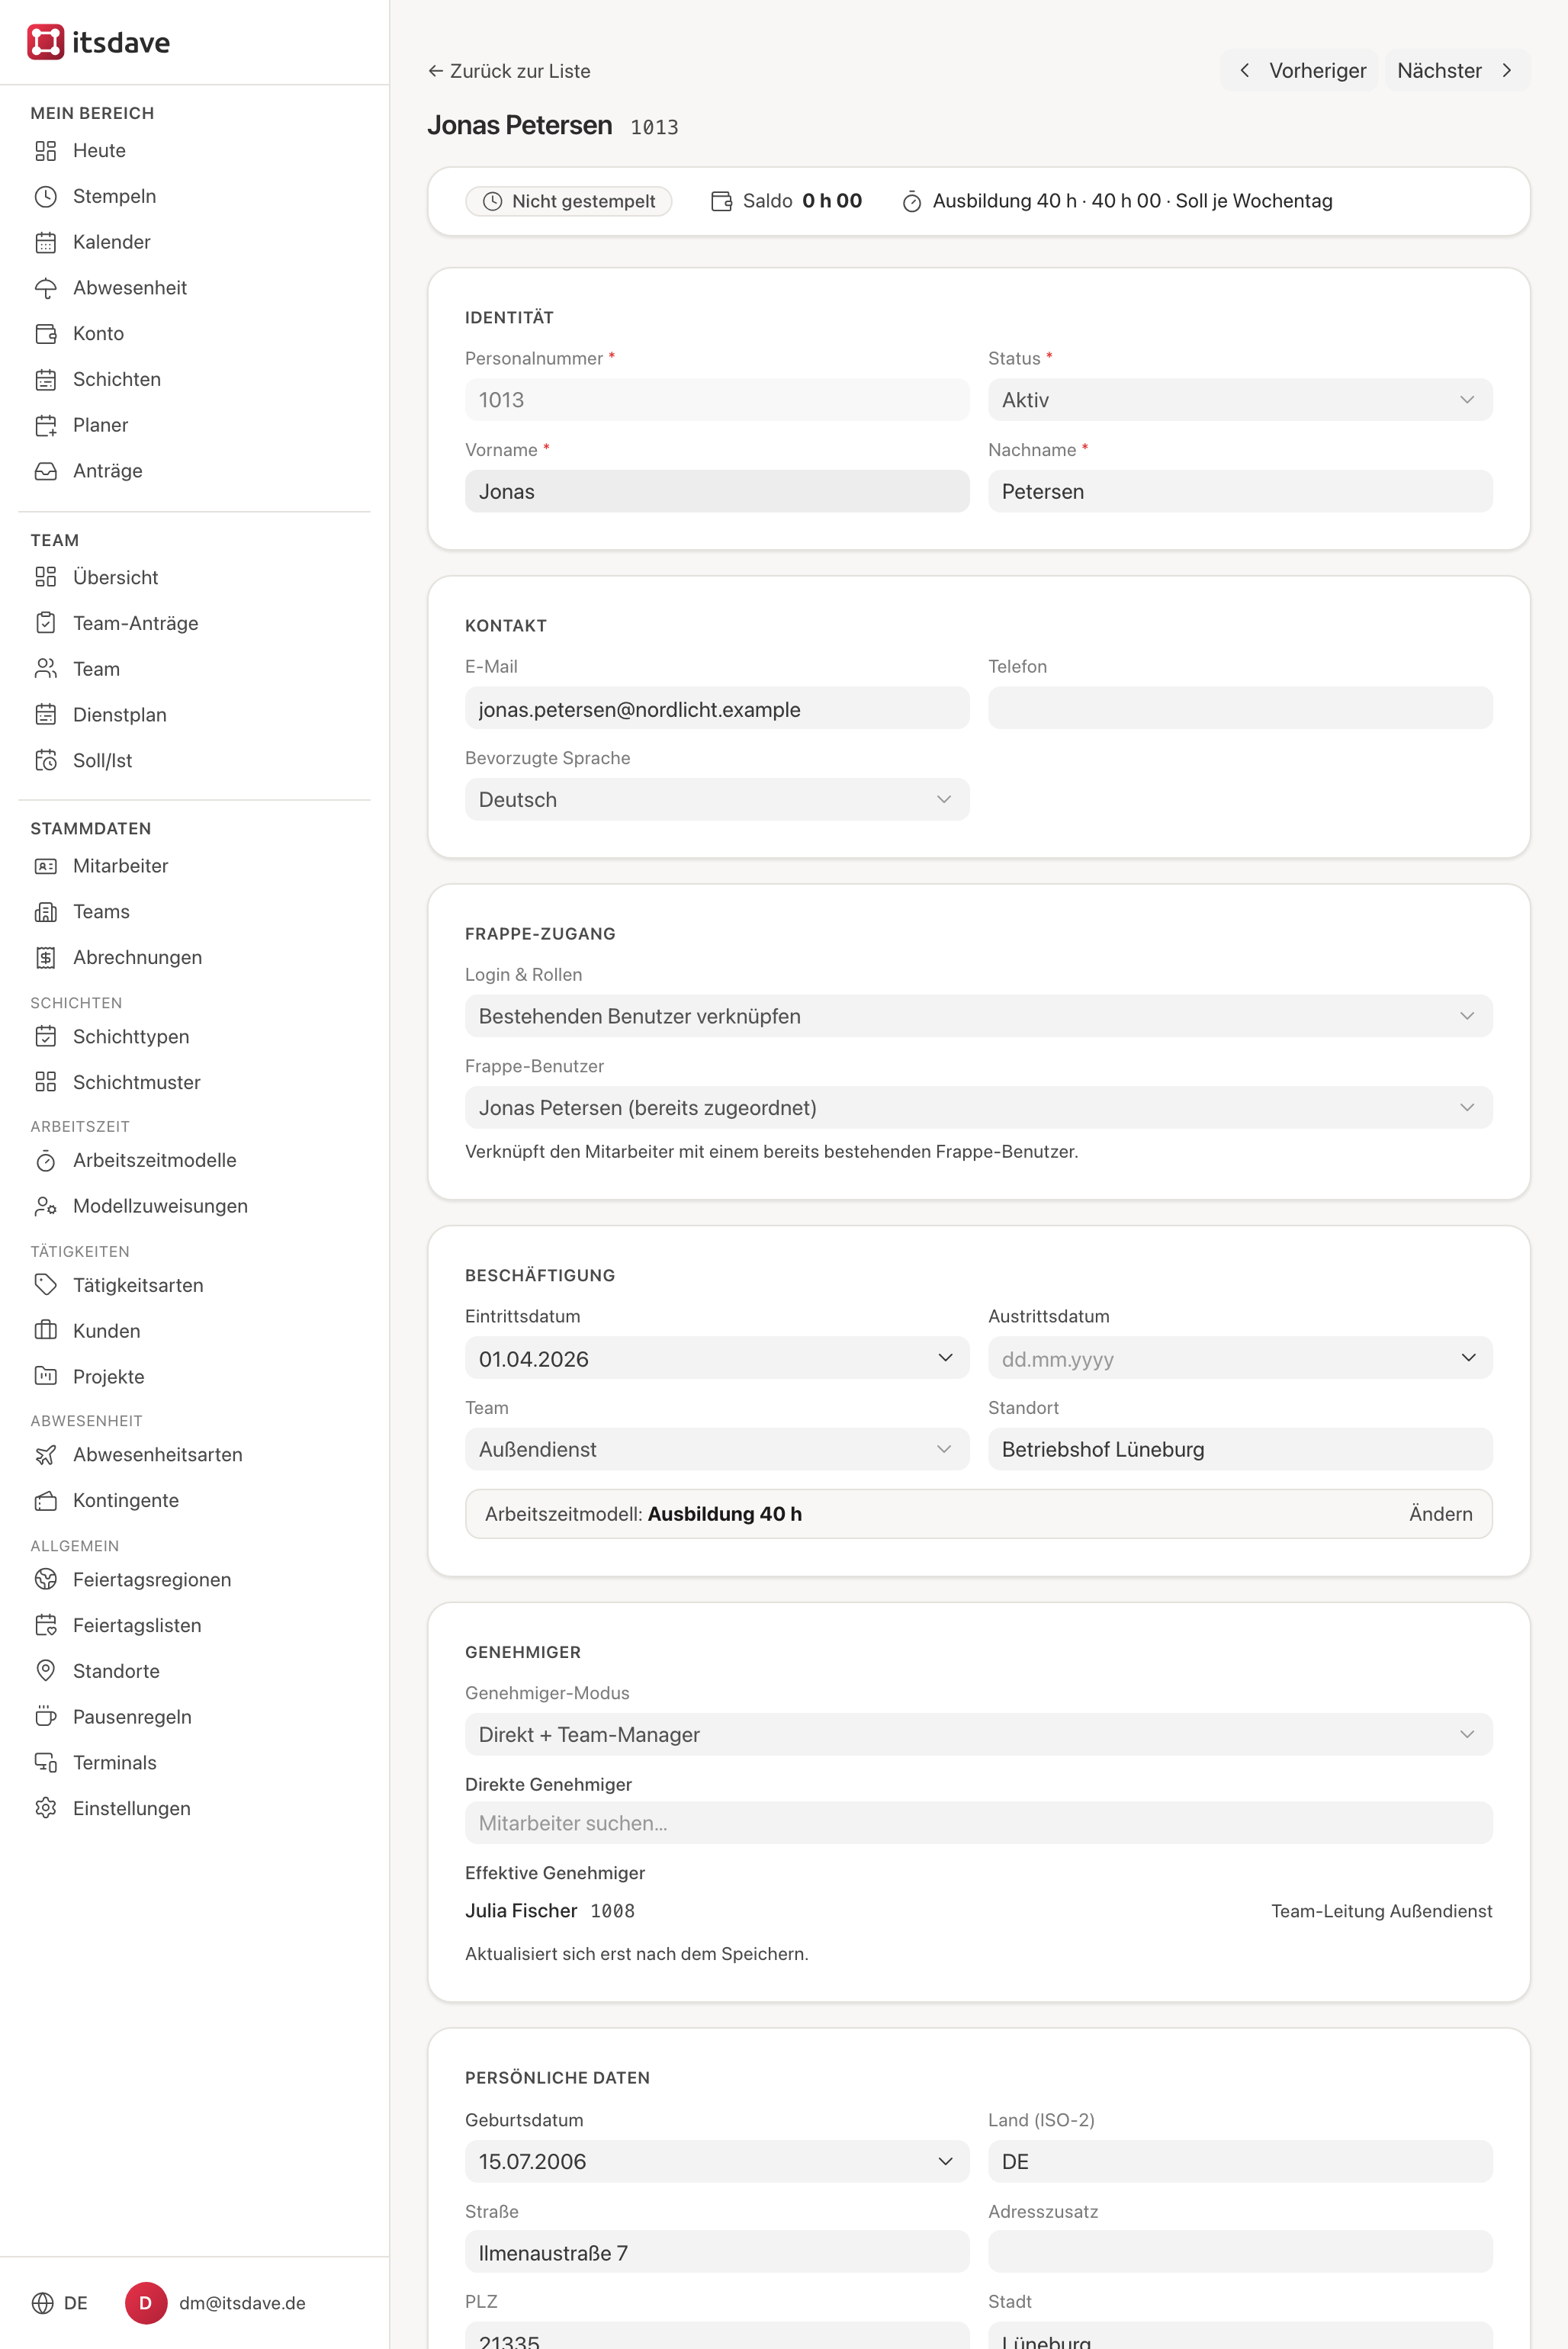Open Dienstplan in the Team section

click(119, 714)
